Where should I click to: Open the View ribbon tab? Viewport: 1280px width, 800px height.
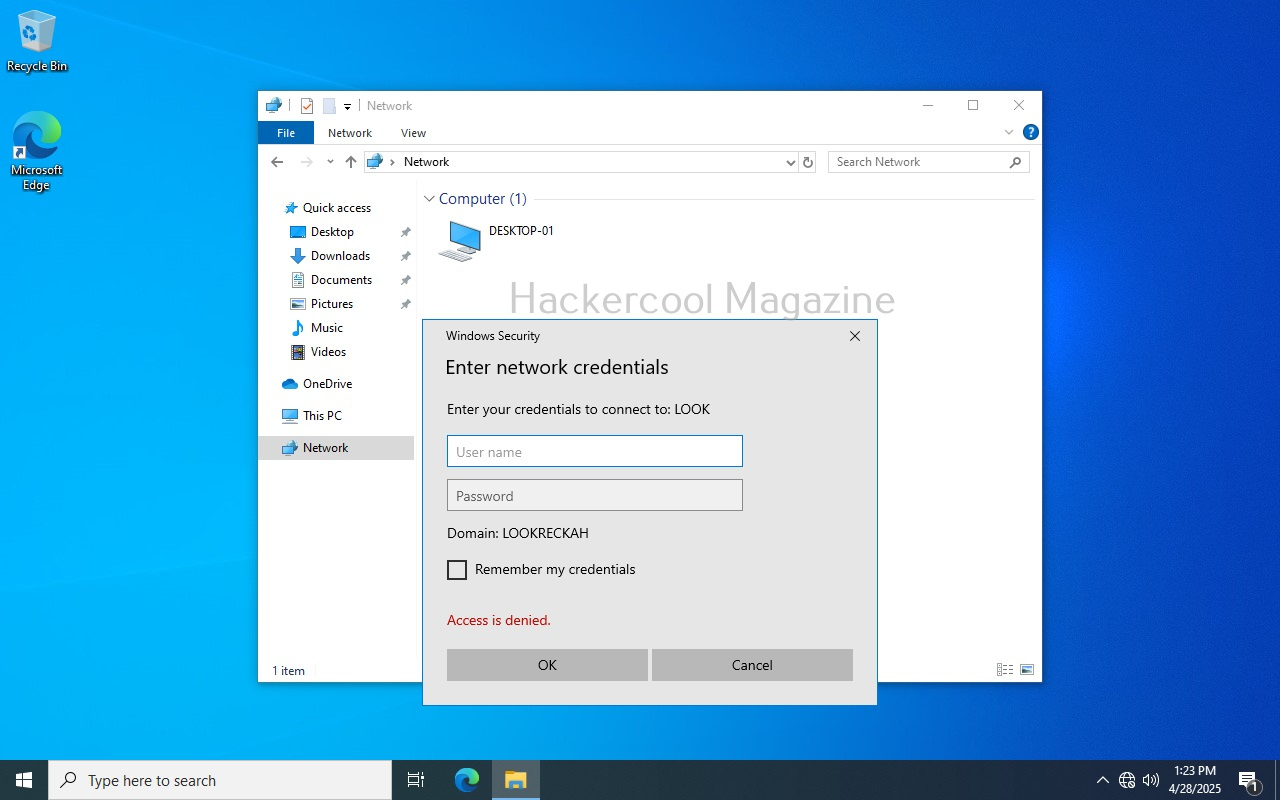click(x=413, y=133)
